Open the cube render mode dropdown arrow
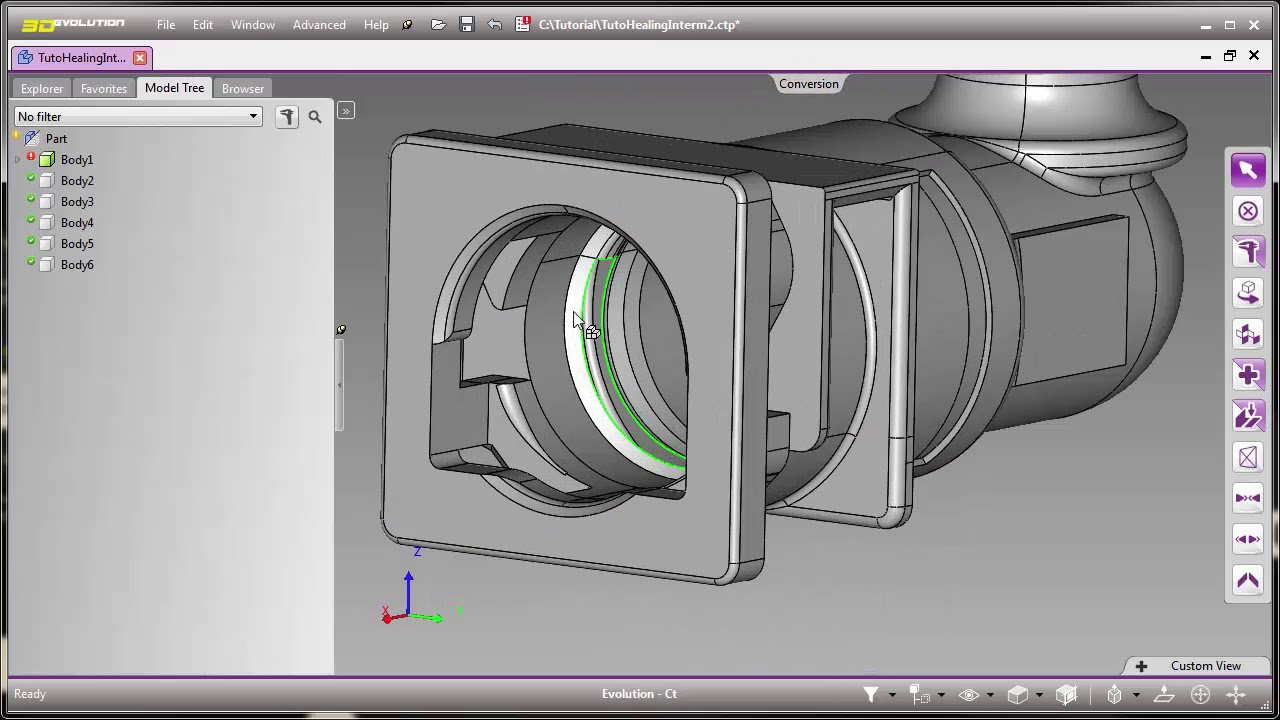The height and width of the screenshot is (720, 1280). point(1039,695)
